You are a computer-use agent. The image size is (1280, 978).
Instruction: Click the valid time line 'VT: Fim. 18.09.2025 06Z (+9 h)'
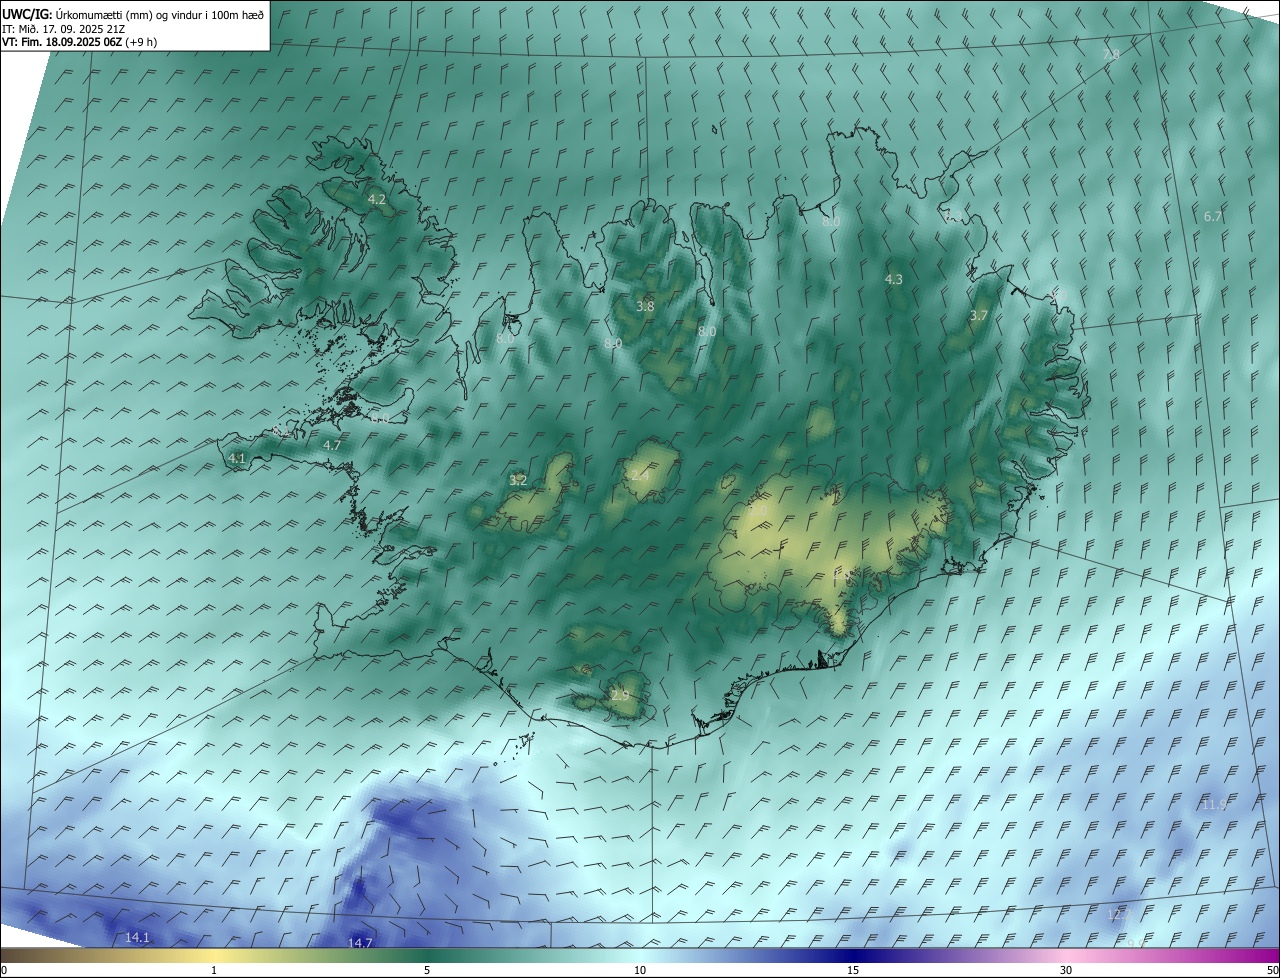(79, 42)
